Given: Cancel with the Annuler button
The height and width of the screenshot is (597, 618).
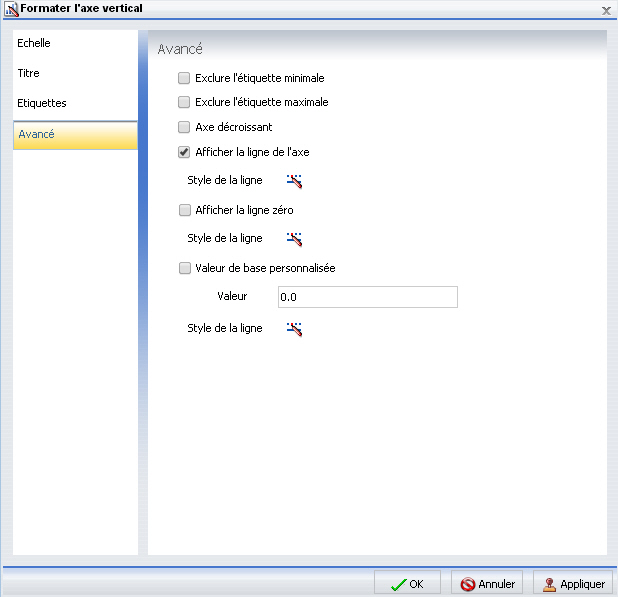Looking at the screenshot, I should pos(487,584).
